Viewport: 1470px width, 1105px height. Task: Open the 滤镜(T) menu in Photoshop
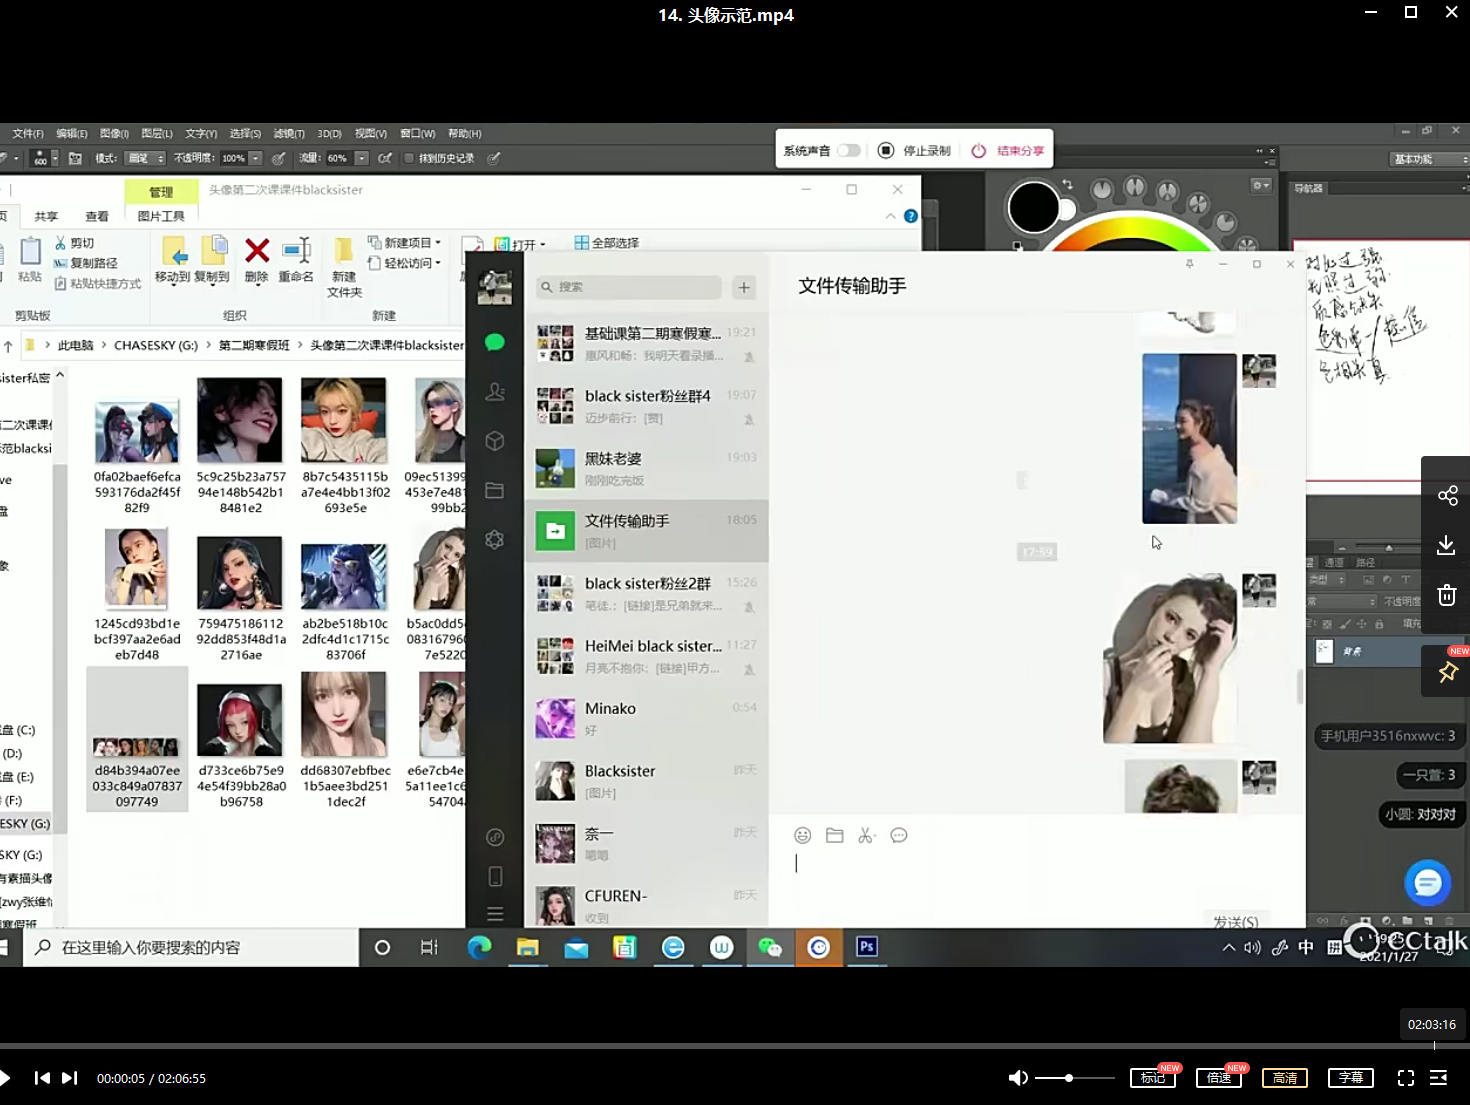(x=289, y=133)
